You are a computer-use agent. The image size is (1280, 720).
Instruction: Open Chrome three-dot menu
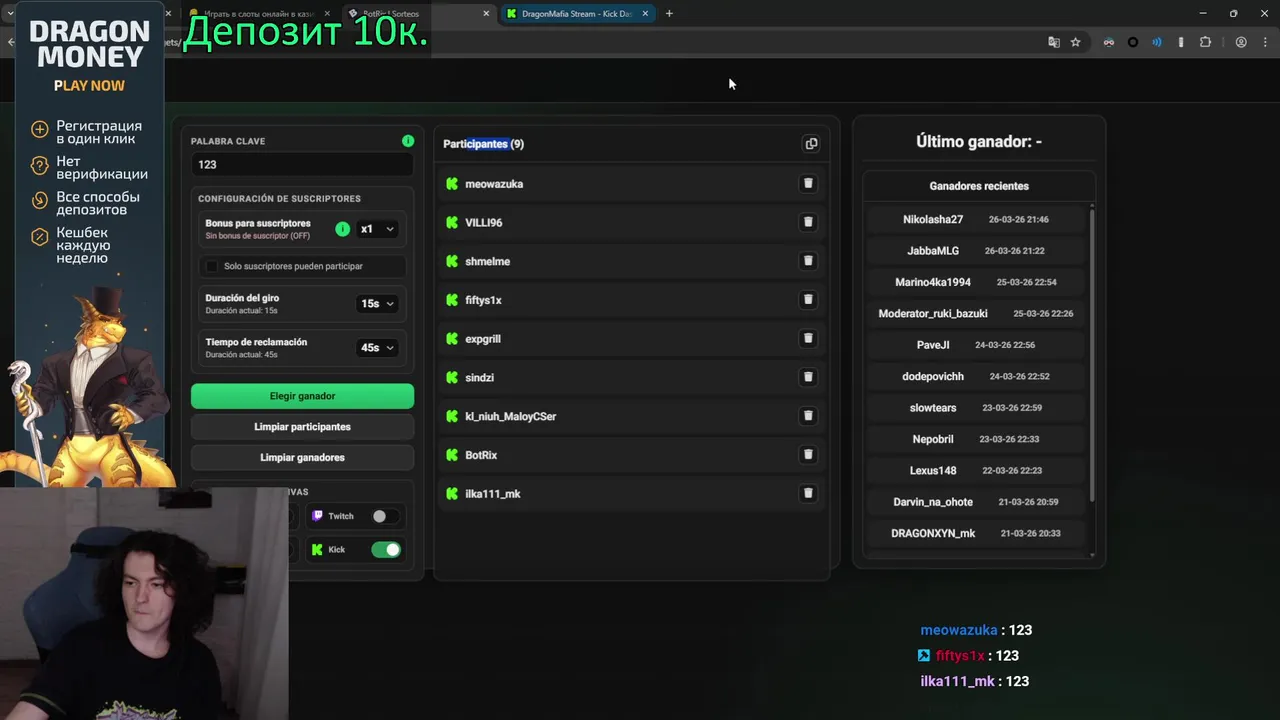(1263, 42)
